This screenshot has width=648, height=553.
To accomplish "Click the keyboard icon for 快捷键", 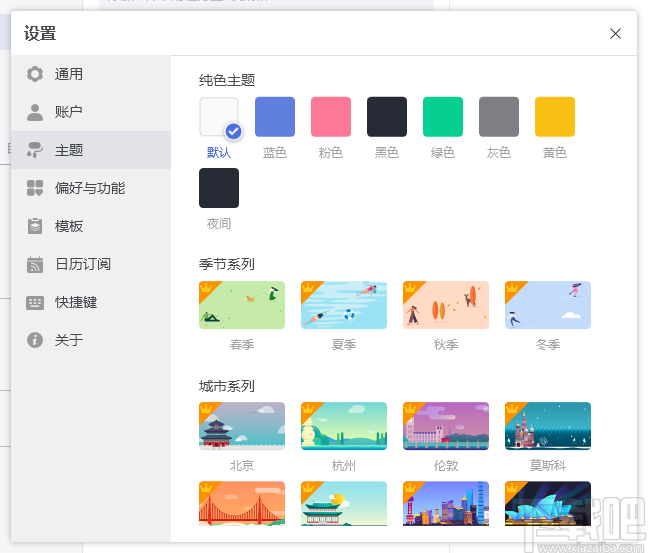I will [35, 303].
